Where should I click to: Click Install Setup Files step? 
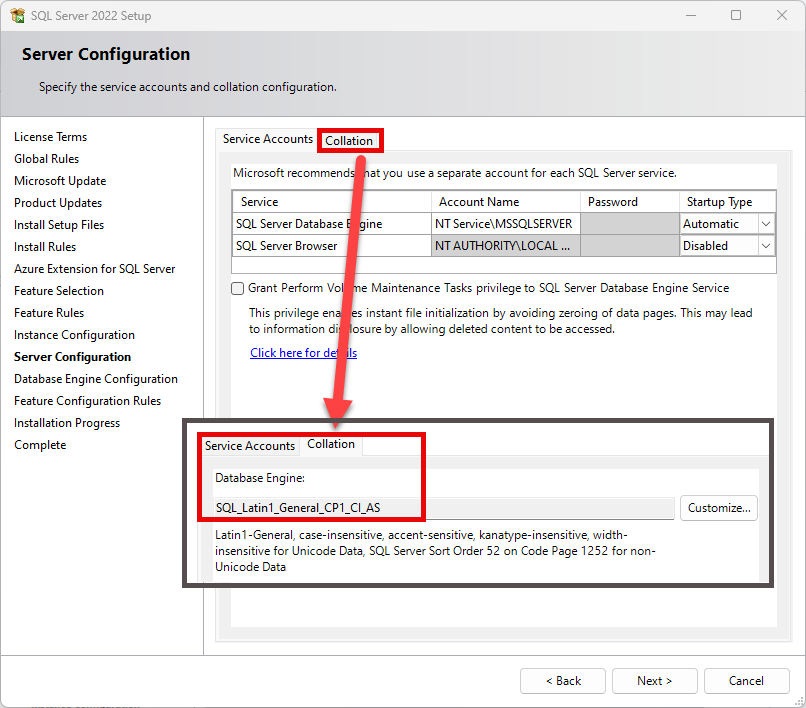[59, 225]
